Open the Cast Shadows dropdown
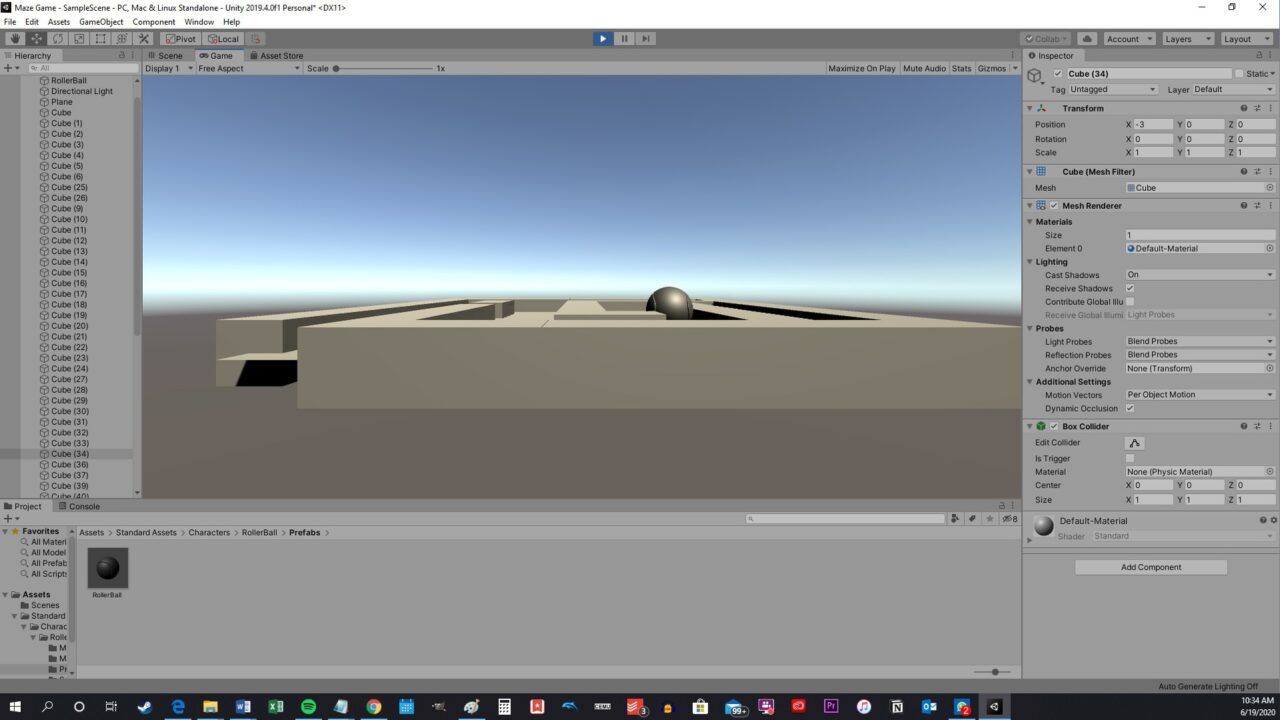This screenshot has width=1280, height=720. click(x=1198, y=274)
